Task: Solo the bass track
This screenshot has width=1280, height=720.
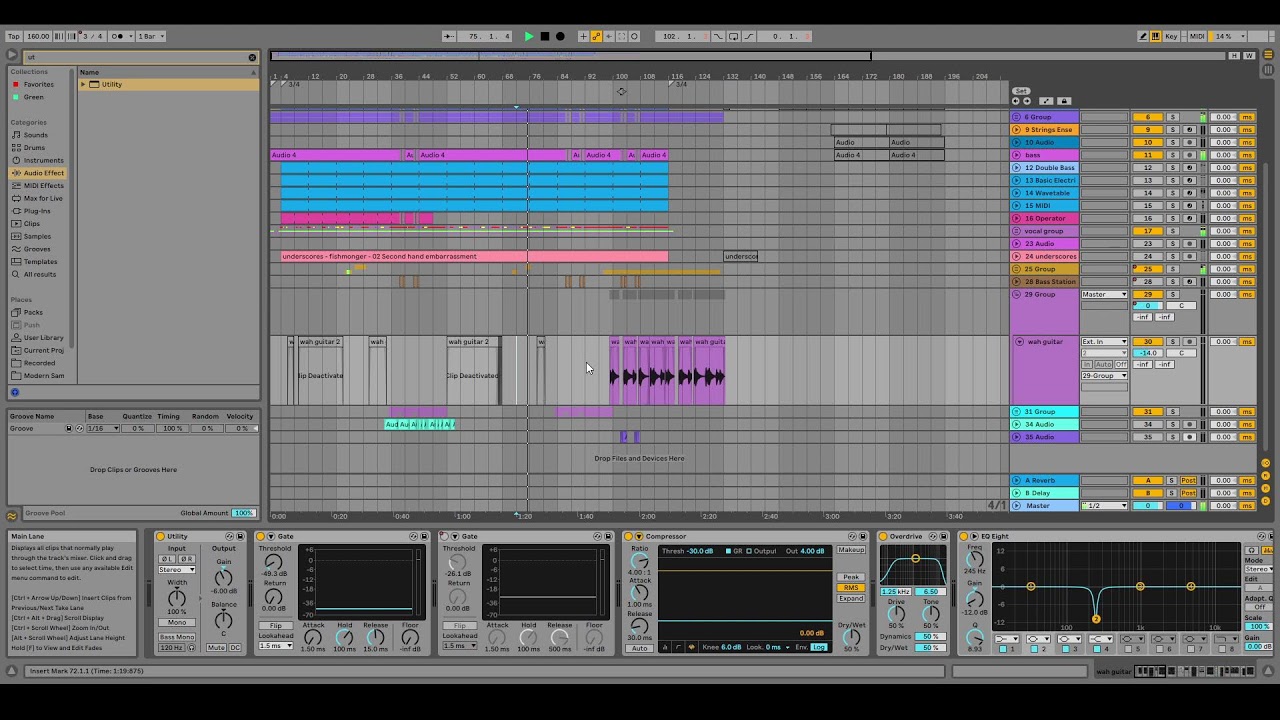Action: click(x=1173, y=155)
